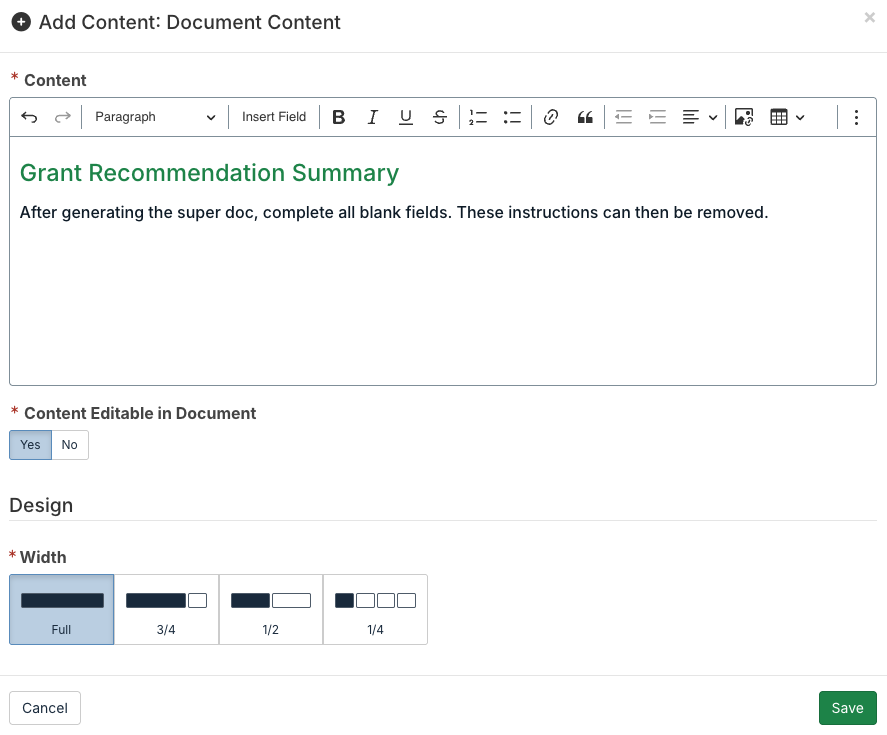The height and width of the screenshot is (735, 887).
Task: Select 3/4 width
Action: (166, 609)
